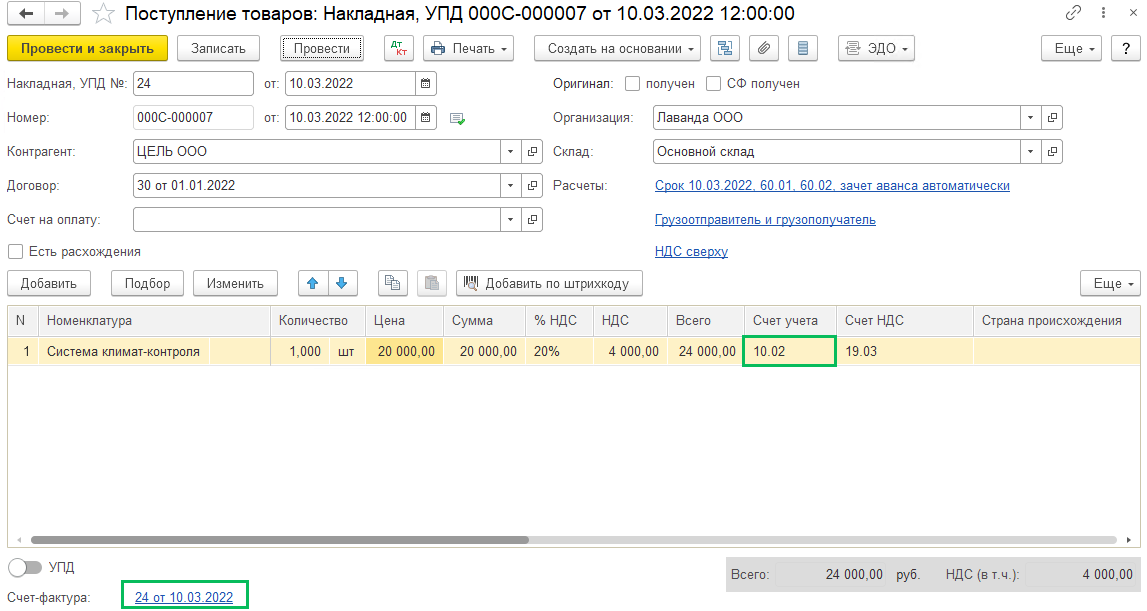Expand the Склад dropdown arrow

pos(1031,151)
